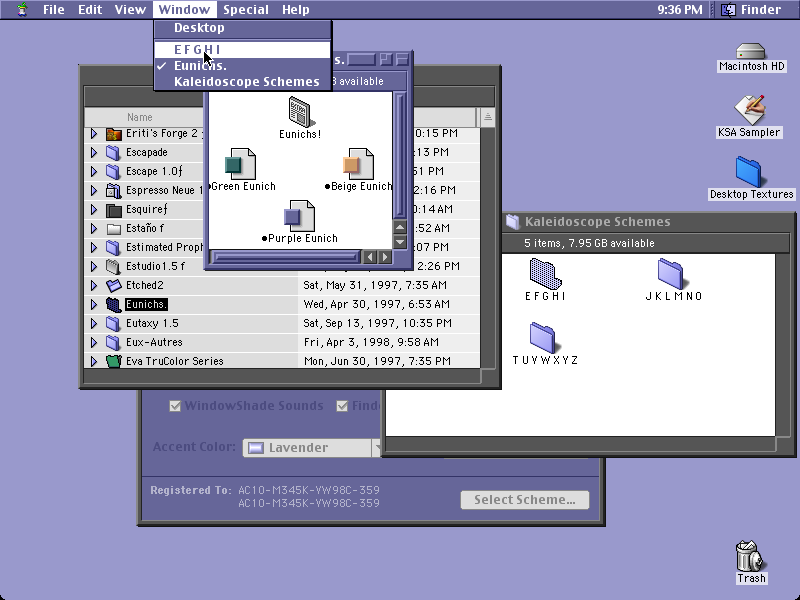Select the J K L M N O folder icon

click(671, 273)
